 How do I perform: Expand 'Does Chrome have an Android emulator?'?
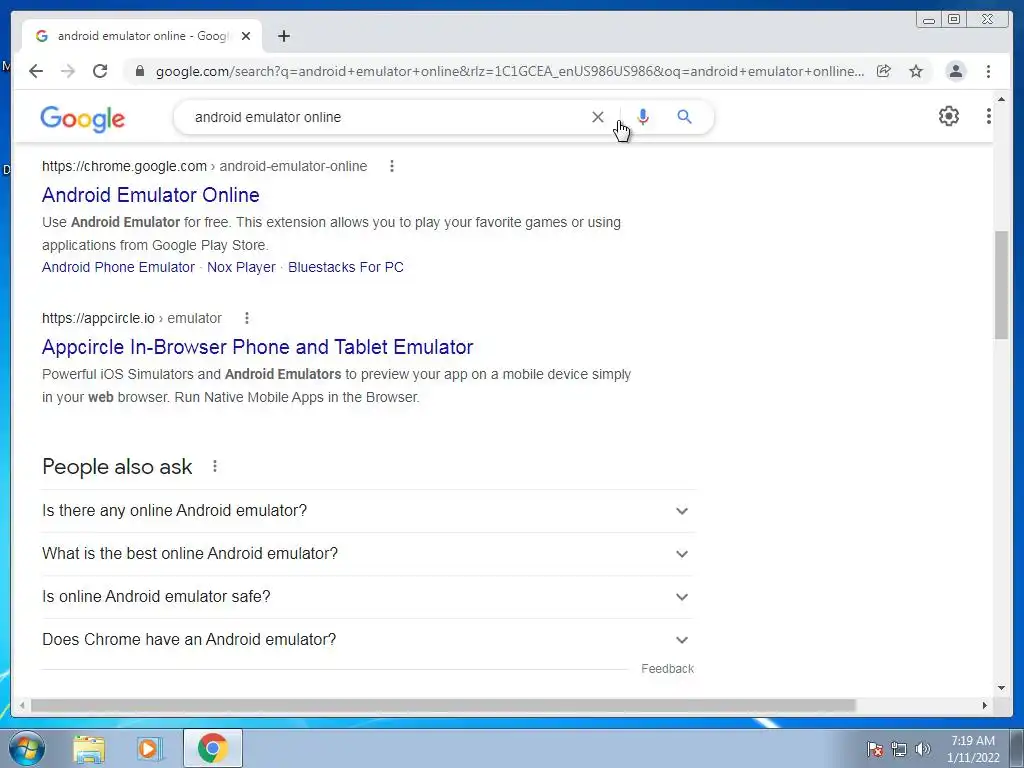pyautogui.click(x=368, y=640)
